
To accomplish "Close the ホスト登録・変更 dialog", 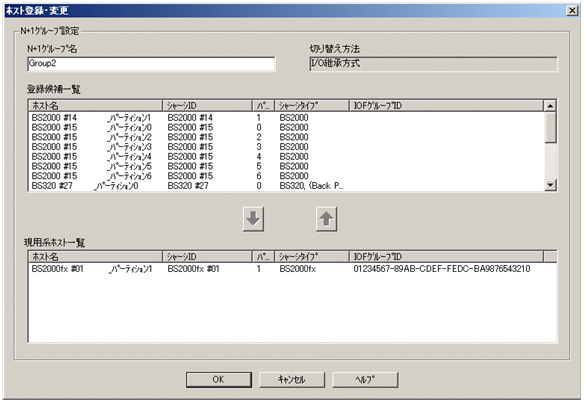I will [572, 10].
